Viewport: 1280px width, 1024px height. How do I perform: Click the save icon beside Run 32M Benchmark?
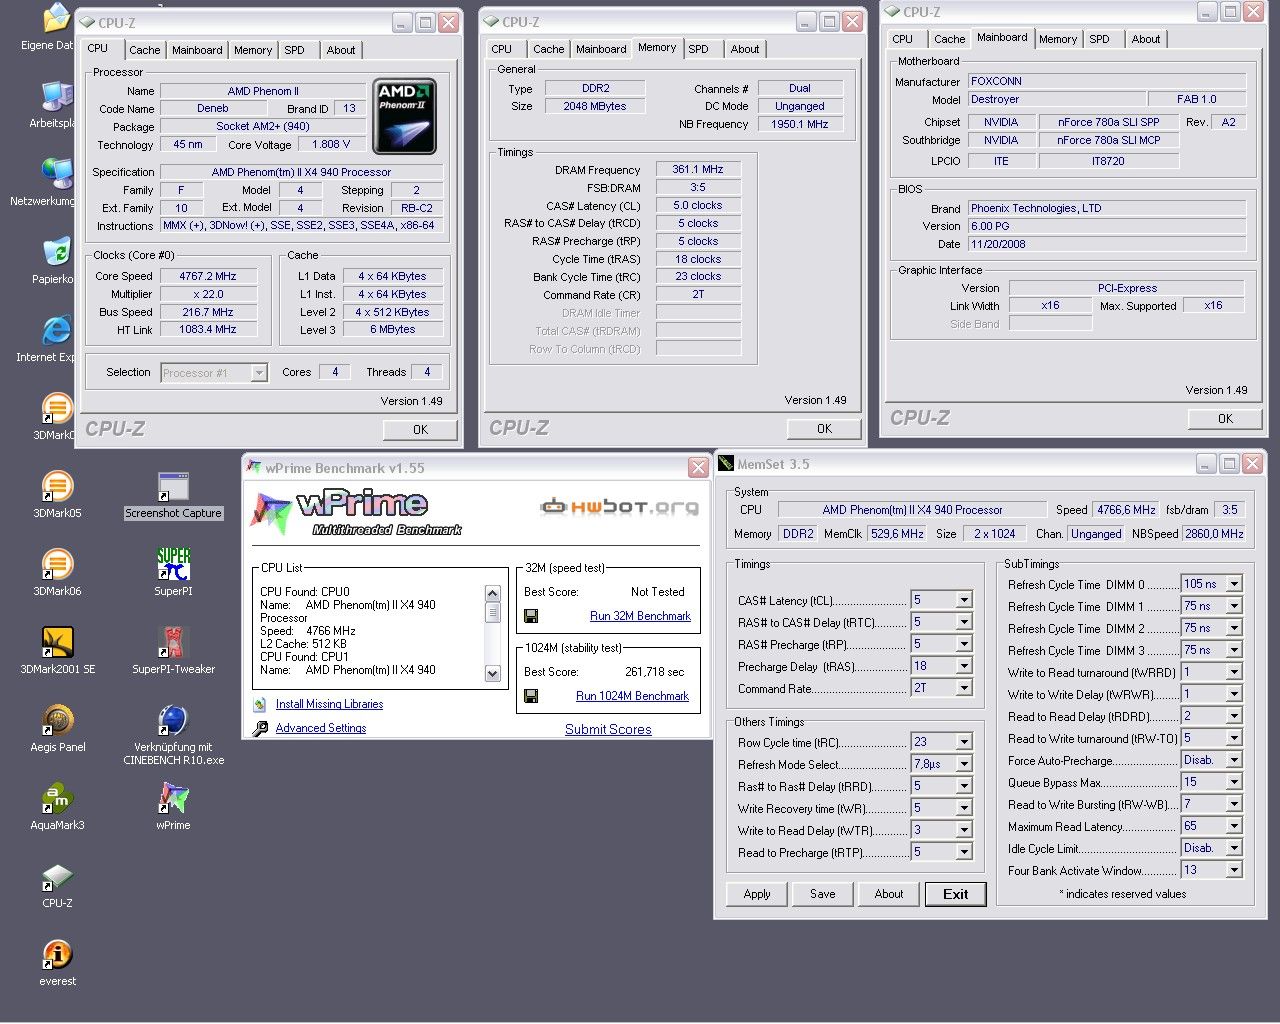(531, 616)
